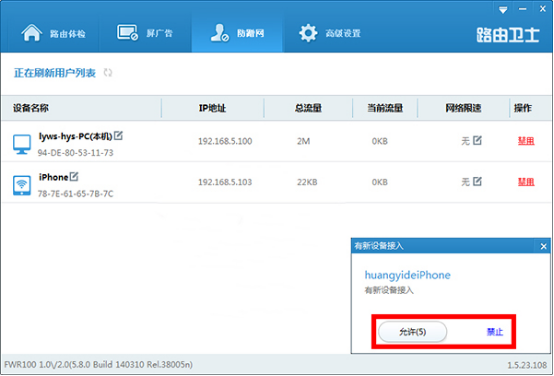554x376 pixels.
Task: Click MAC address 78-7E-61-65-7B-7C
Action: (76, 194)
